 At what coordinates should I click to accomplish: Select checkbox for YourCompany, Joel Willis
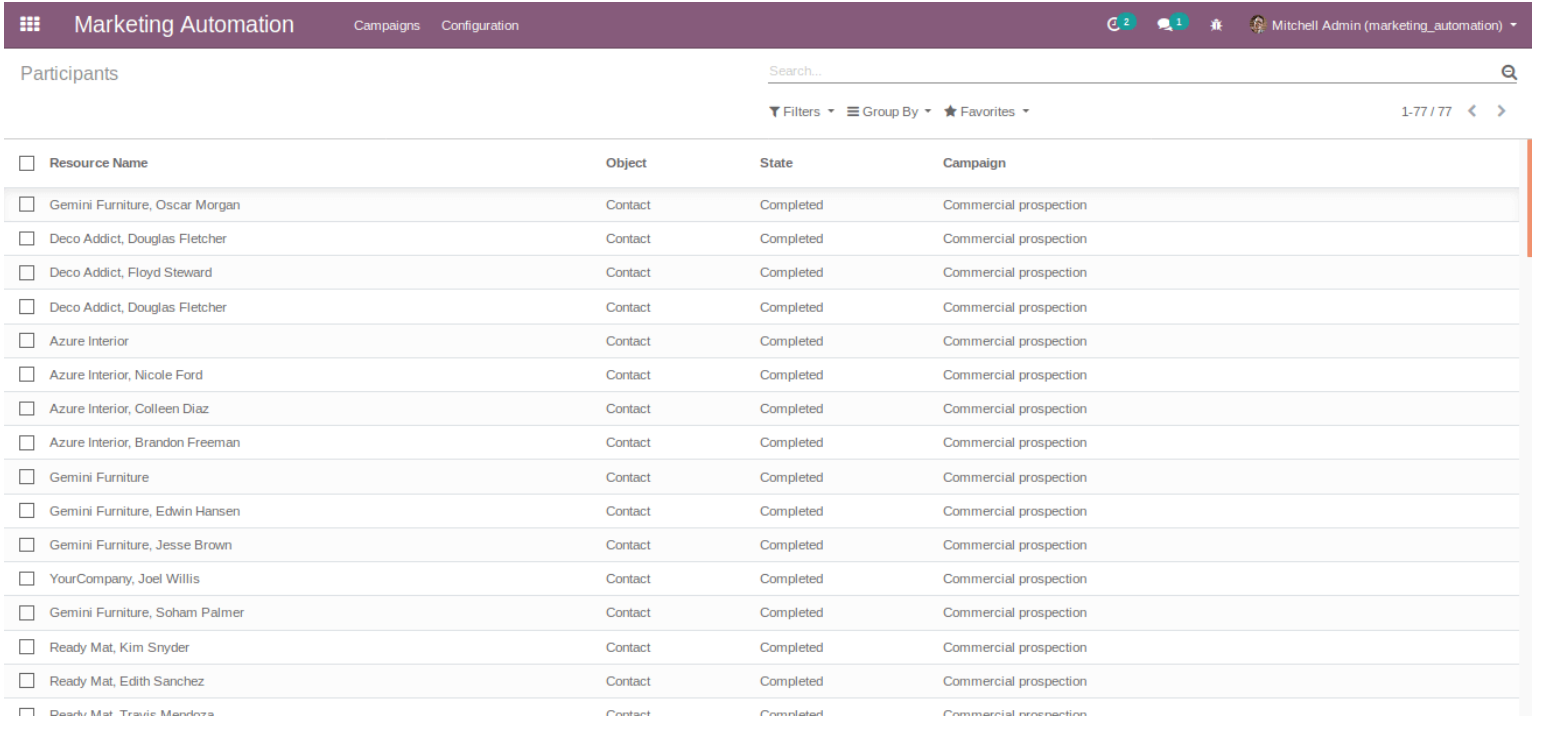[27, 579]
